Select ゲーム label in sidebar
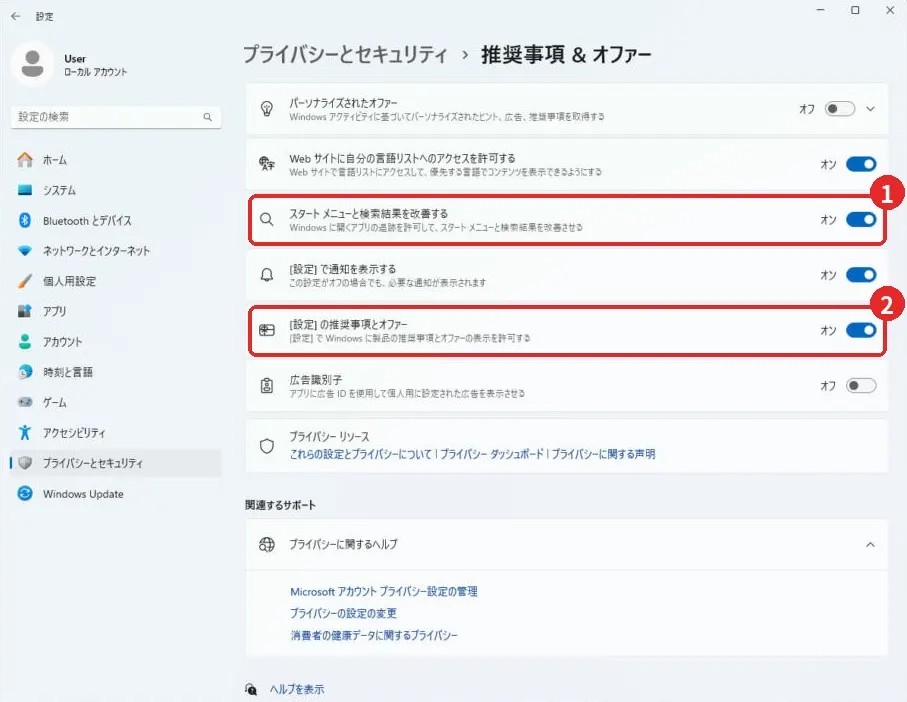Image resolution: width=907 pixels, height=702 pixels. click(54, 402)
